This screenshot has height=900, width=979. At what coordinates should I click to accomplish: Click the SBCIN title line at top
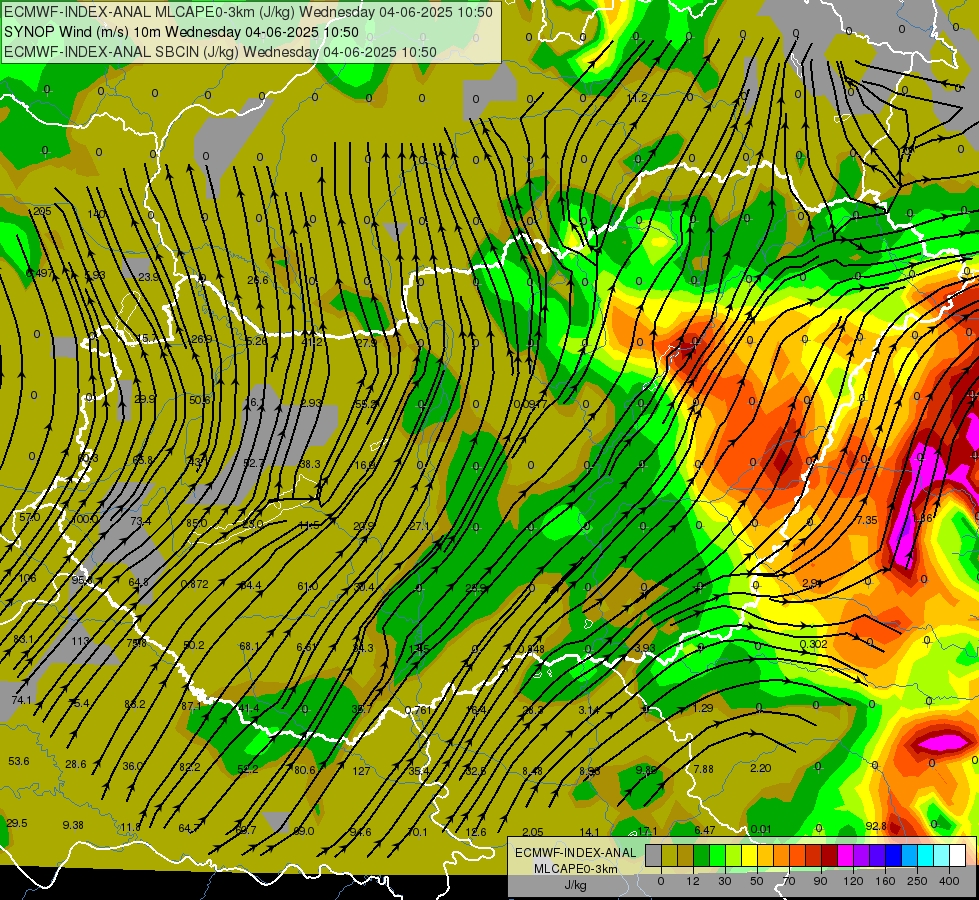pyautogui.click(x=220, y=52)
